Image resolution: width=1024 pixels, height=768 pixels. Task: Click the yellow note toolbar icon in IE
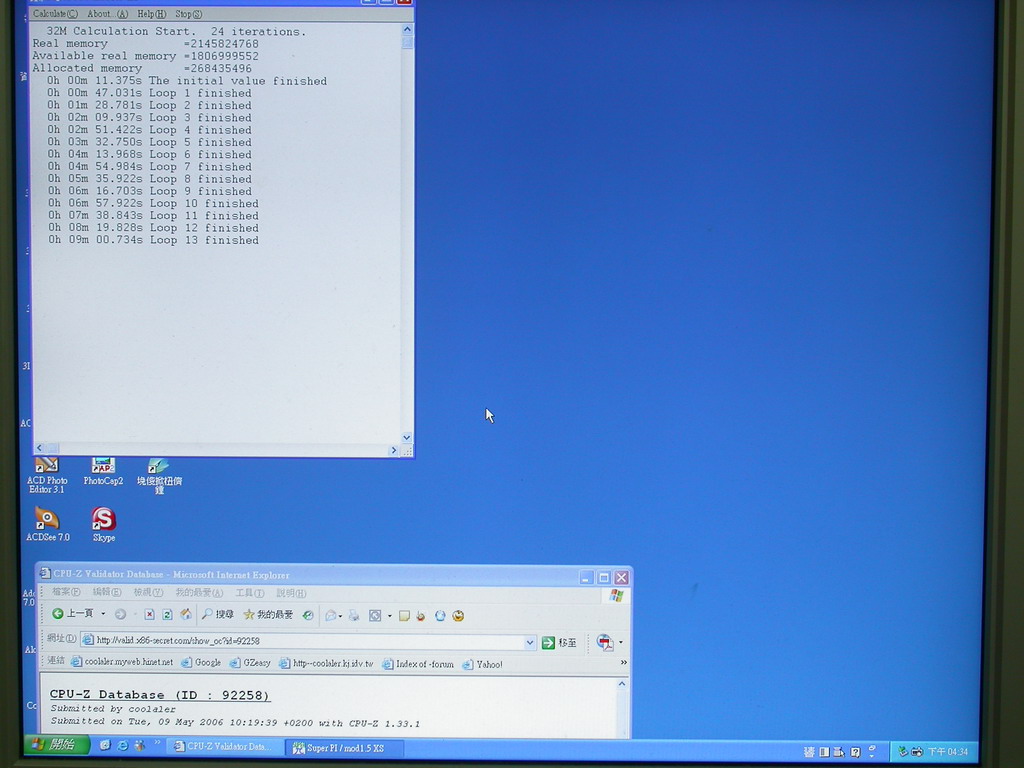[x=404, y=616]
